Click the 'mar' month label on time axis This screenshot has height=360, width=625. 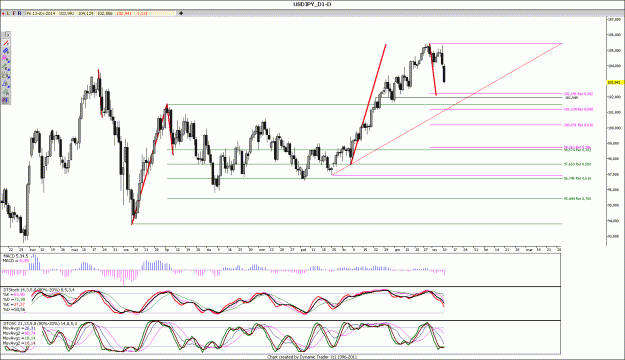tap(529, 250)
